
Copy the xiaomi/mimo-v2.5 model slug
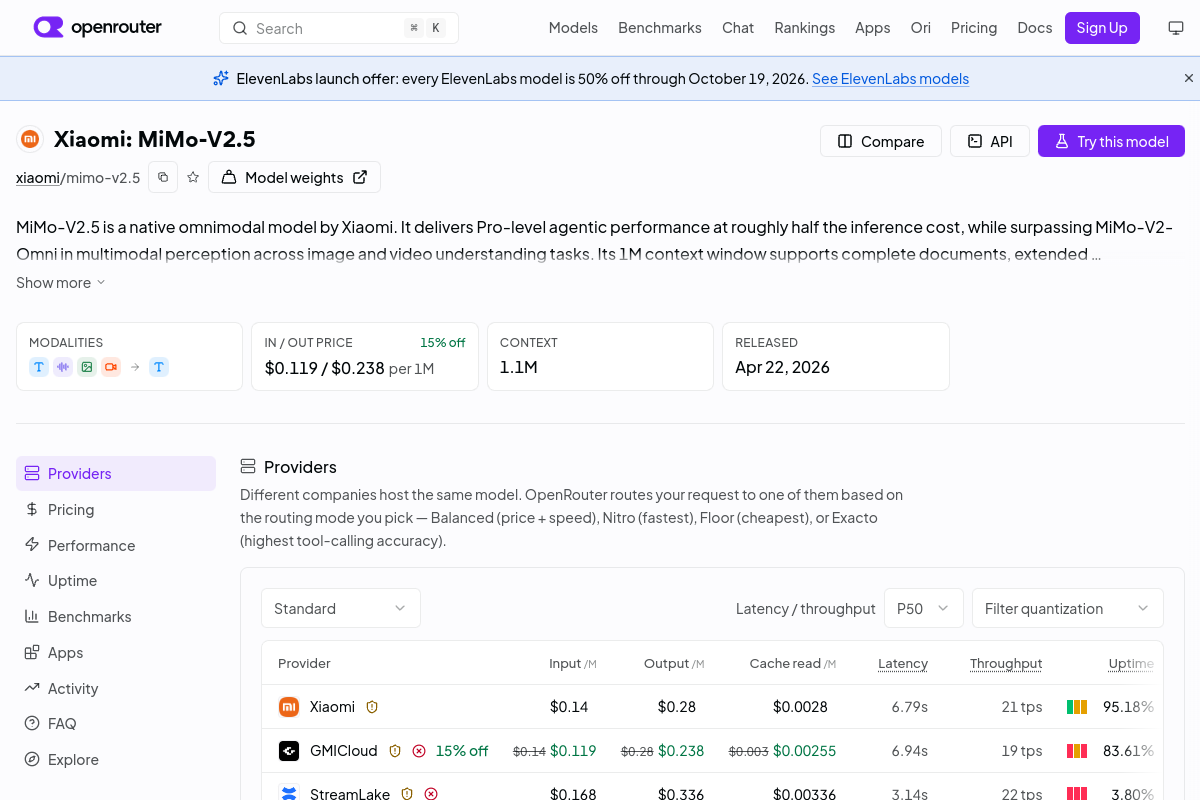pyautogui.click(x=163, y=177)
